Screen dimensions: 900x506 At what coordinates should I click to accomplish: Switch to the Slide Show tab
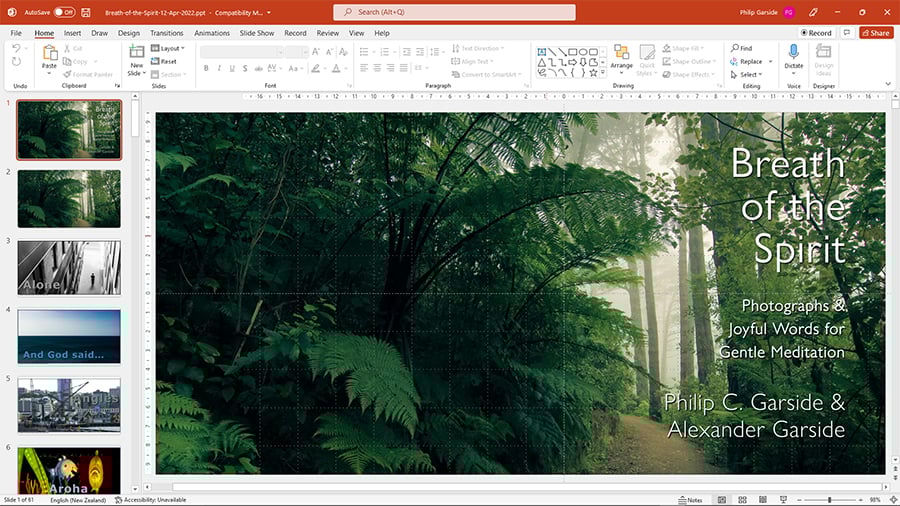[x=257, y=33]
